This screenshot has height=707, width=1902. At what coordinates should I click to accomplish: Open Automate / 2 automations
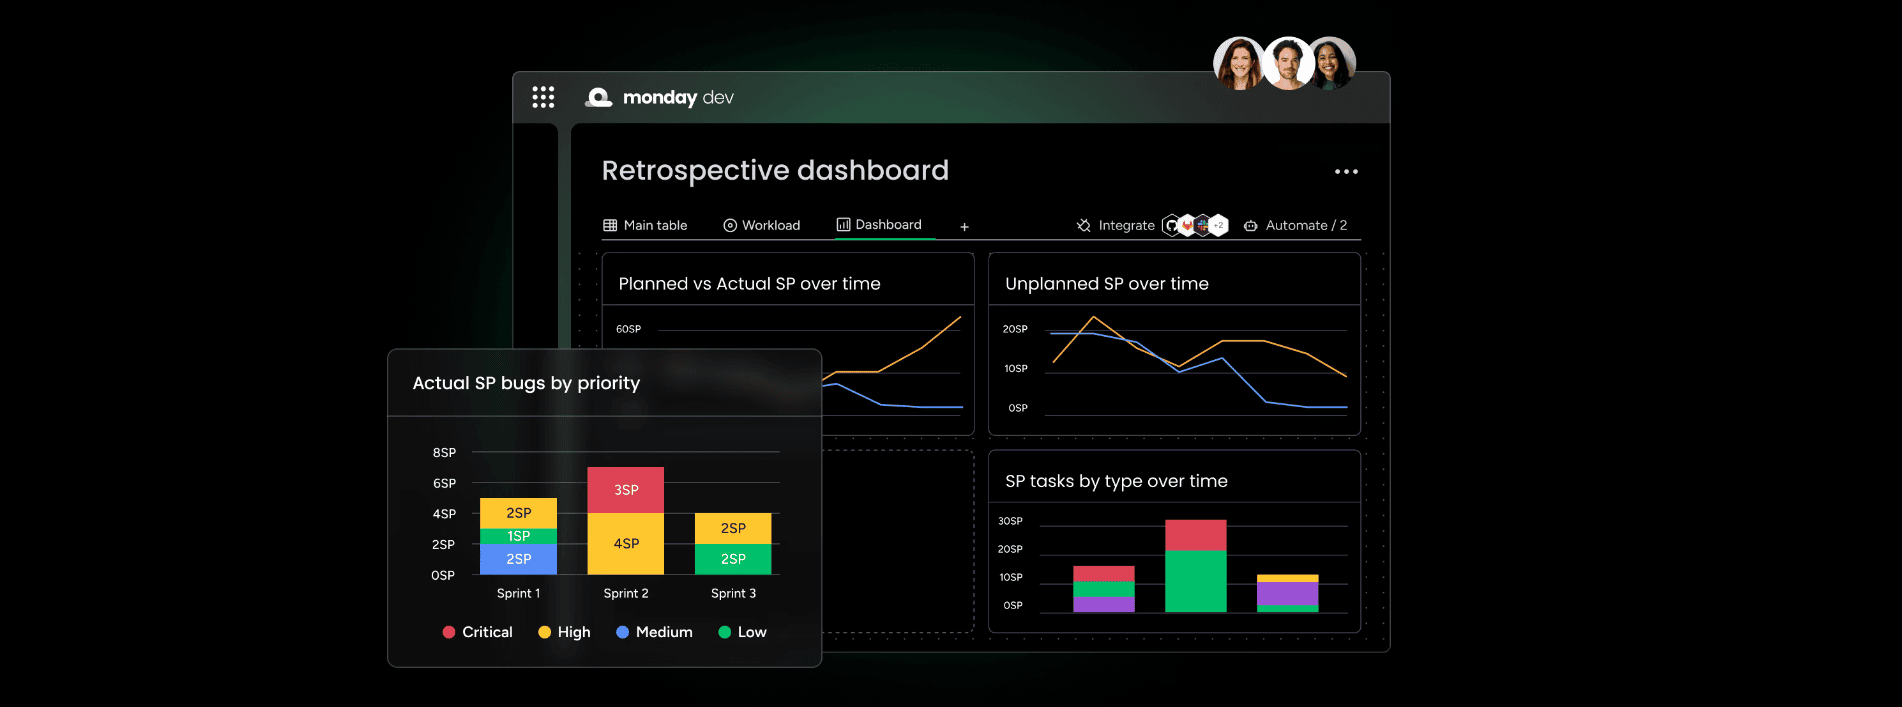pyautogui.click(x=1295, y=226)
